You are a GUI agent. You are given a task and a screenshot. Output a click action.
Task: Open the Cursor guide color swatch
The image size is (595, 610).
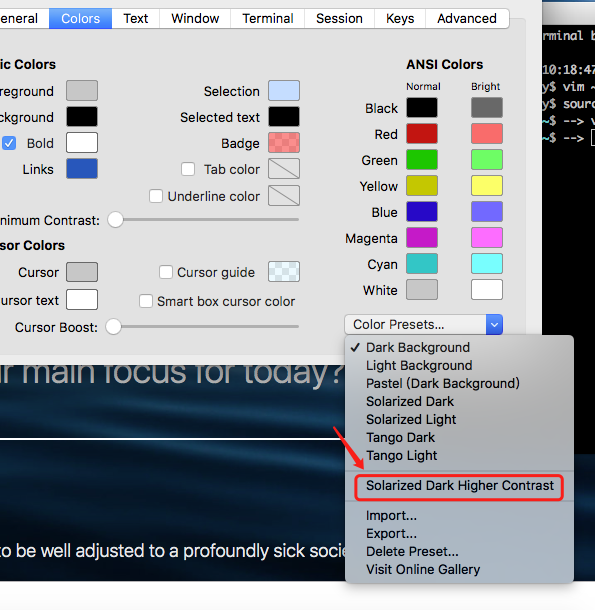[x=284, y=272]
